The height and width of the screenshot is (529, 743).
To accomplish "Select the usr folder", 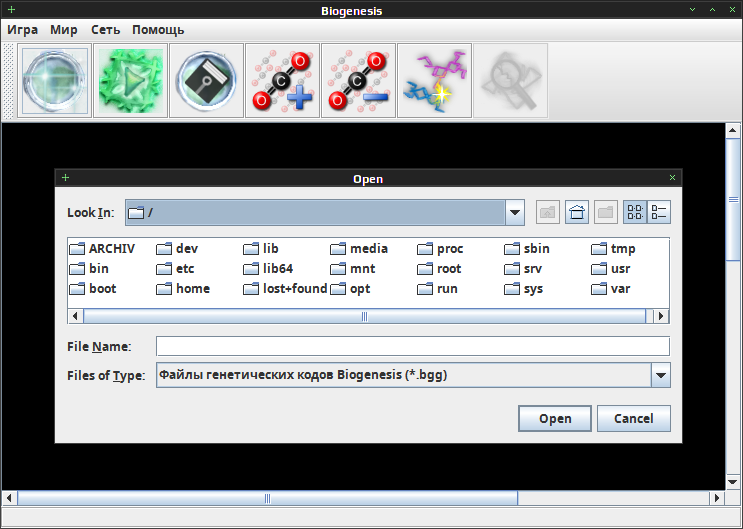I will click(x=611, y=269).
